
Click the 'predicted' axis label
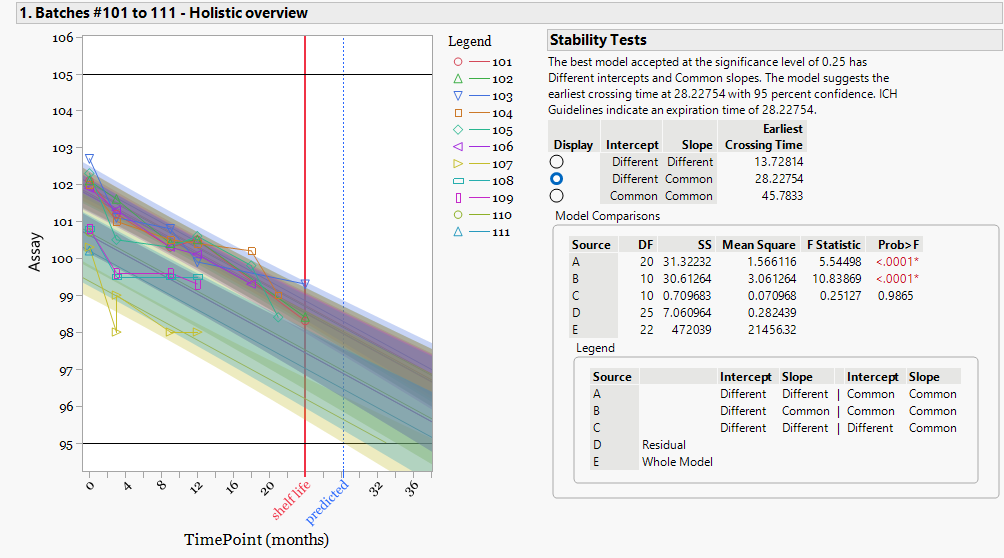327,502
